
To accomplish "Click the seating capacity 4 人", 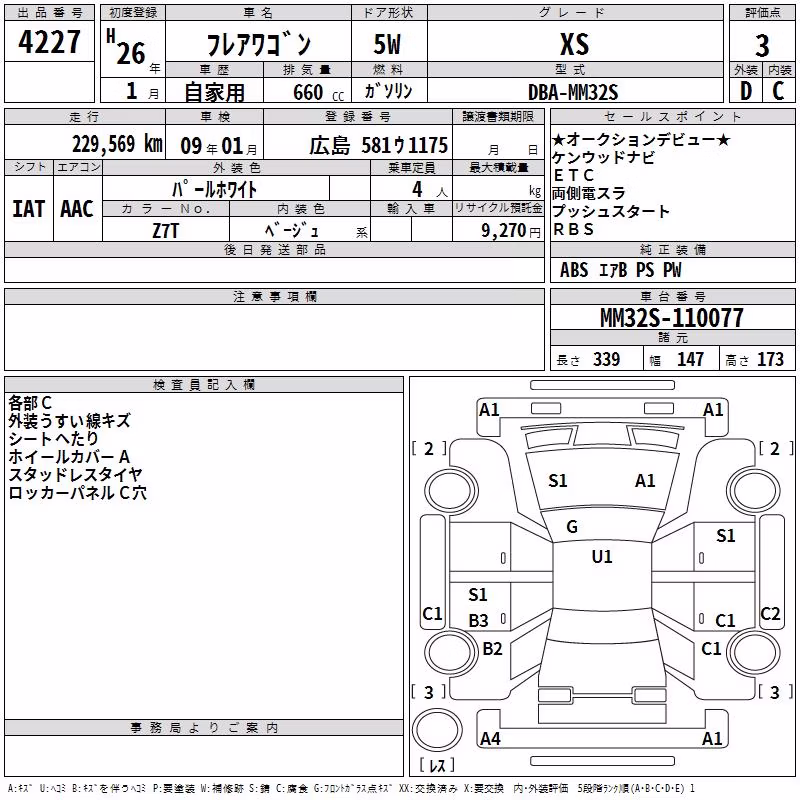I will [x=429, y=190].
